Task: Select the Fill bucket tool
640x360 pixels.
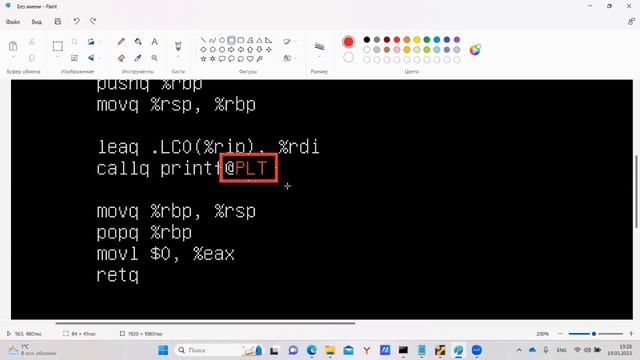Action: pyautogui.click(x=138, y=42)
